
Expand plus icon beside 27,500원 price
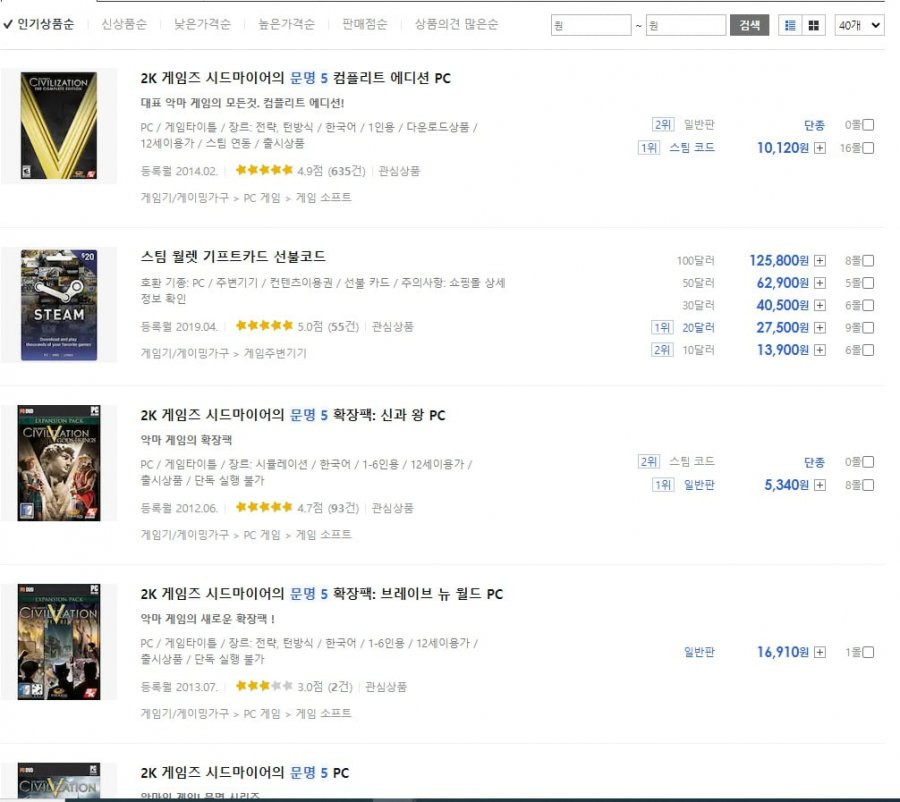820,328
